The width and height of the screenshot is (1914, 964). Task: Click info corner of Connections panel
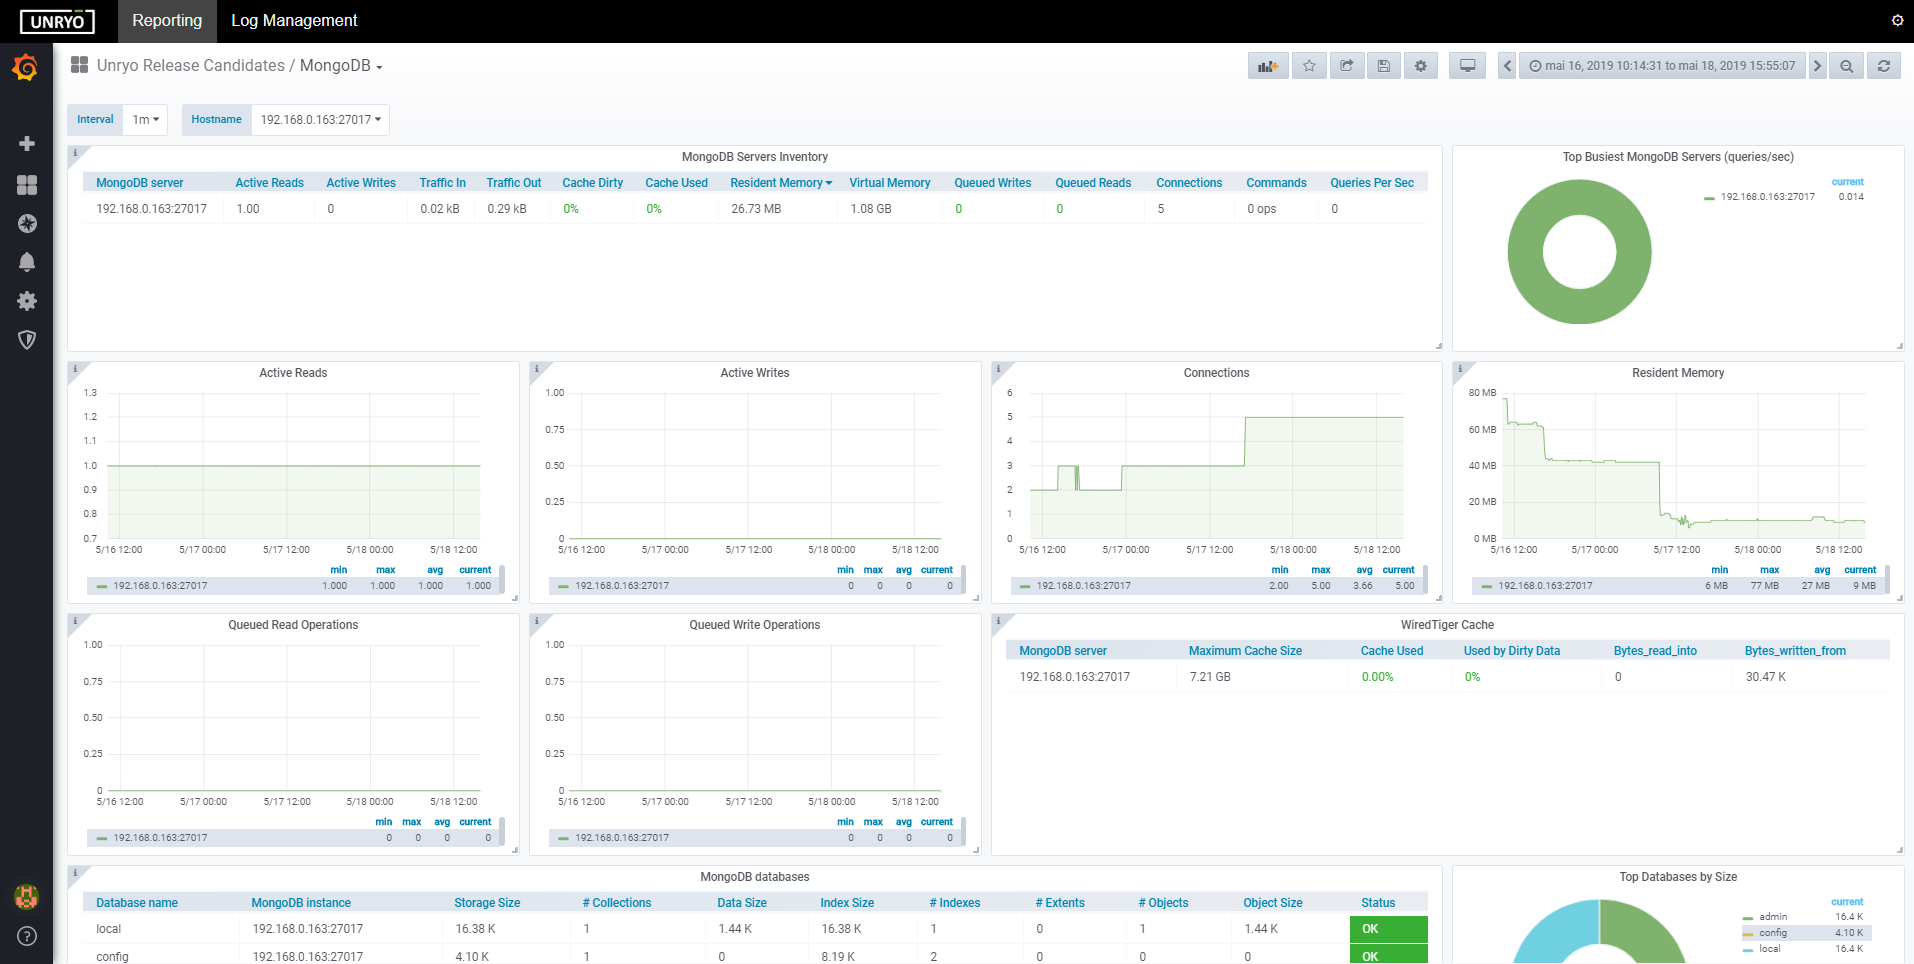coord(999,369)
